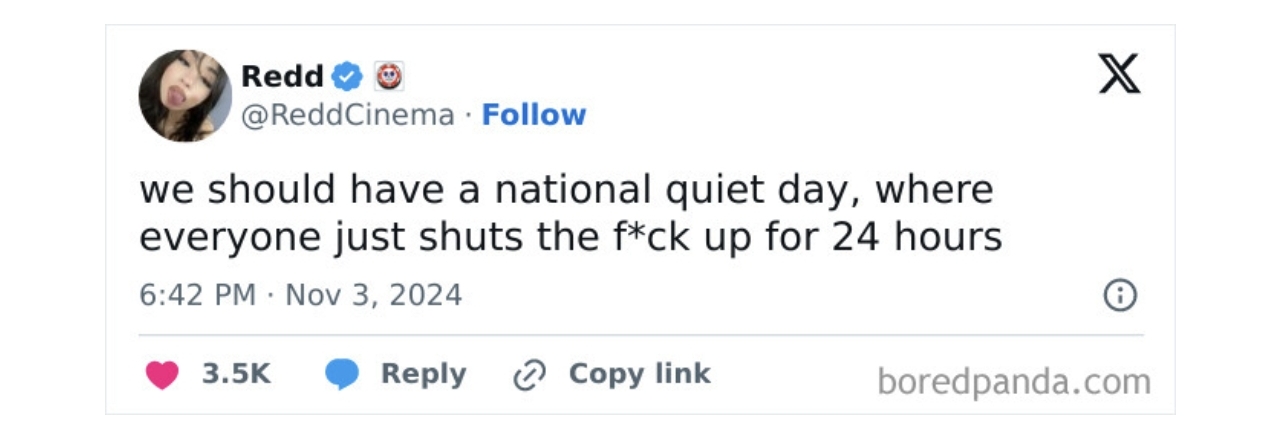This screenshot has height=442, width=1280.
Task: Like the tweet with the pink heart
Action: (162, 375)
